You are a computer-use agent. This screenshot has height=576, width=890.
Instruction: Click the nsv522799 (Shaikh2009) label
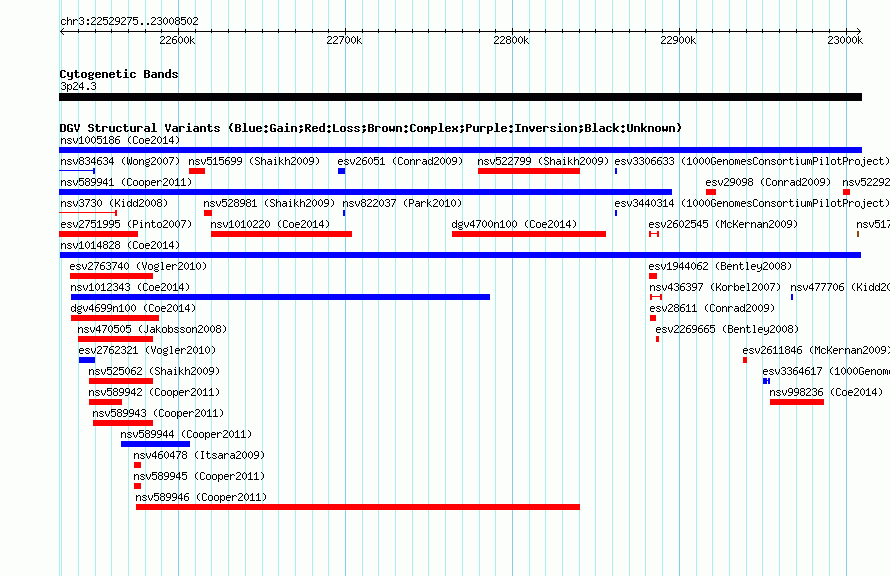pos(543,161)
